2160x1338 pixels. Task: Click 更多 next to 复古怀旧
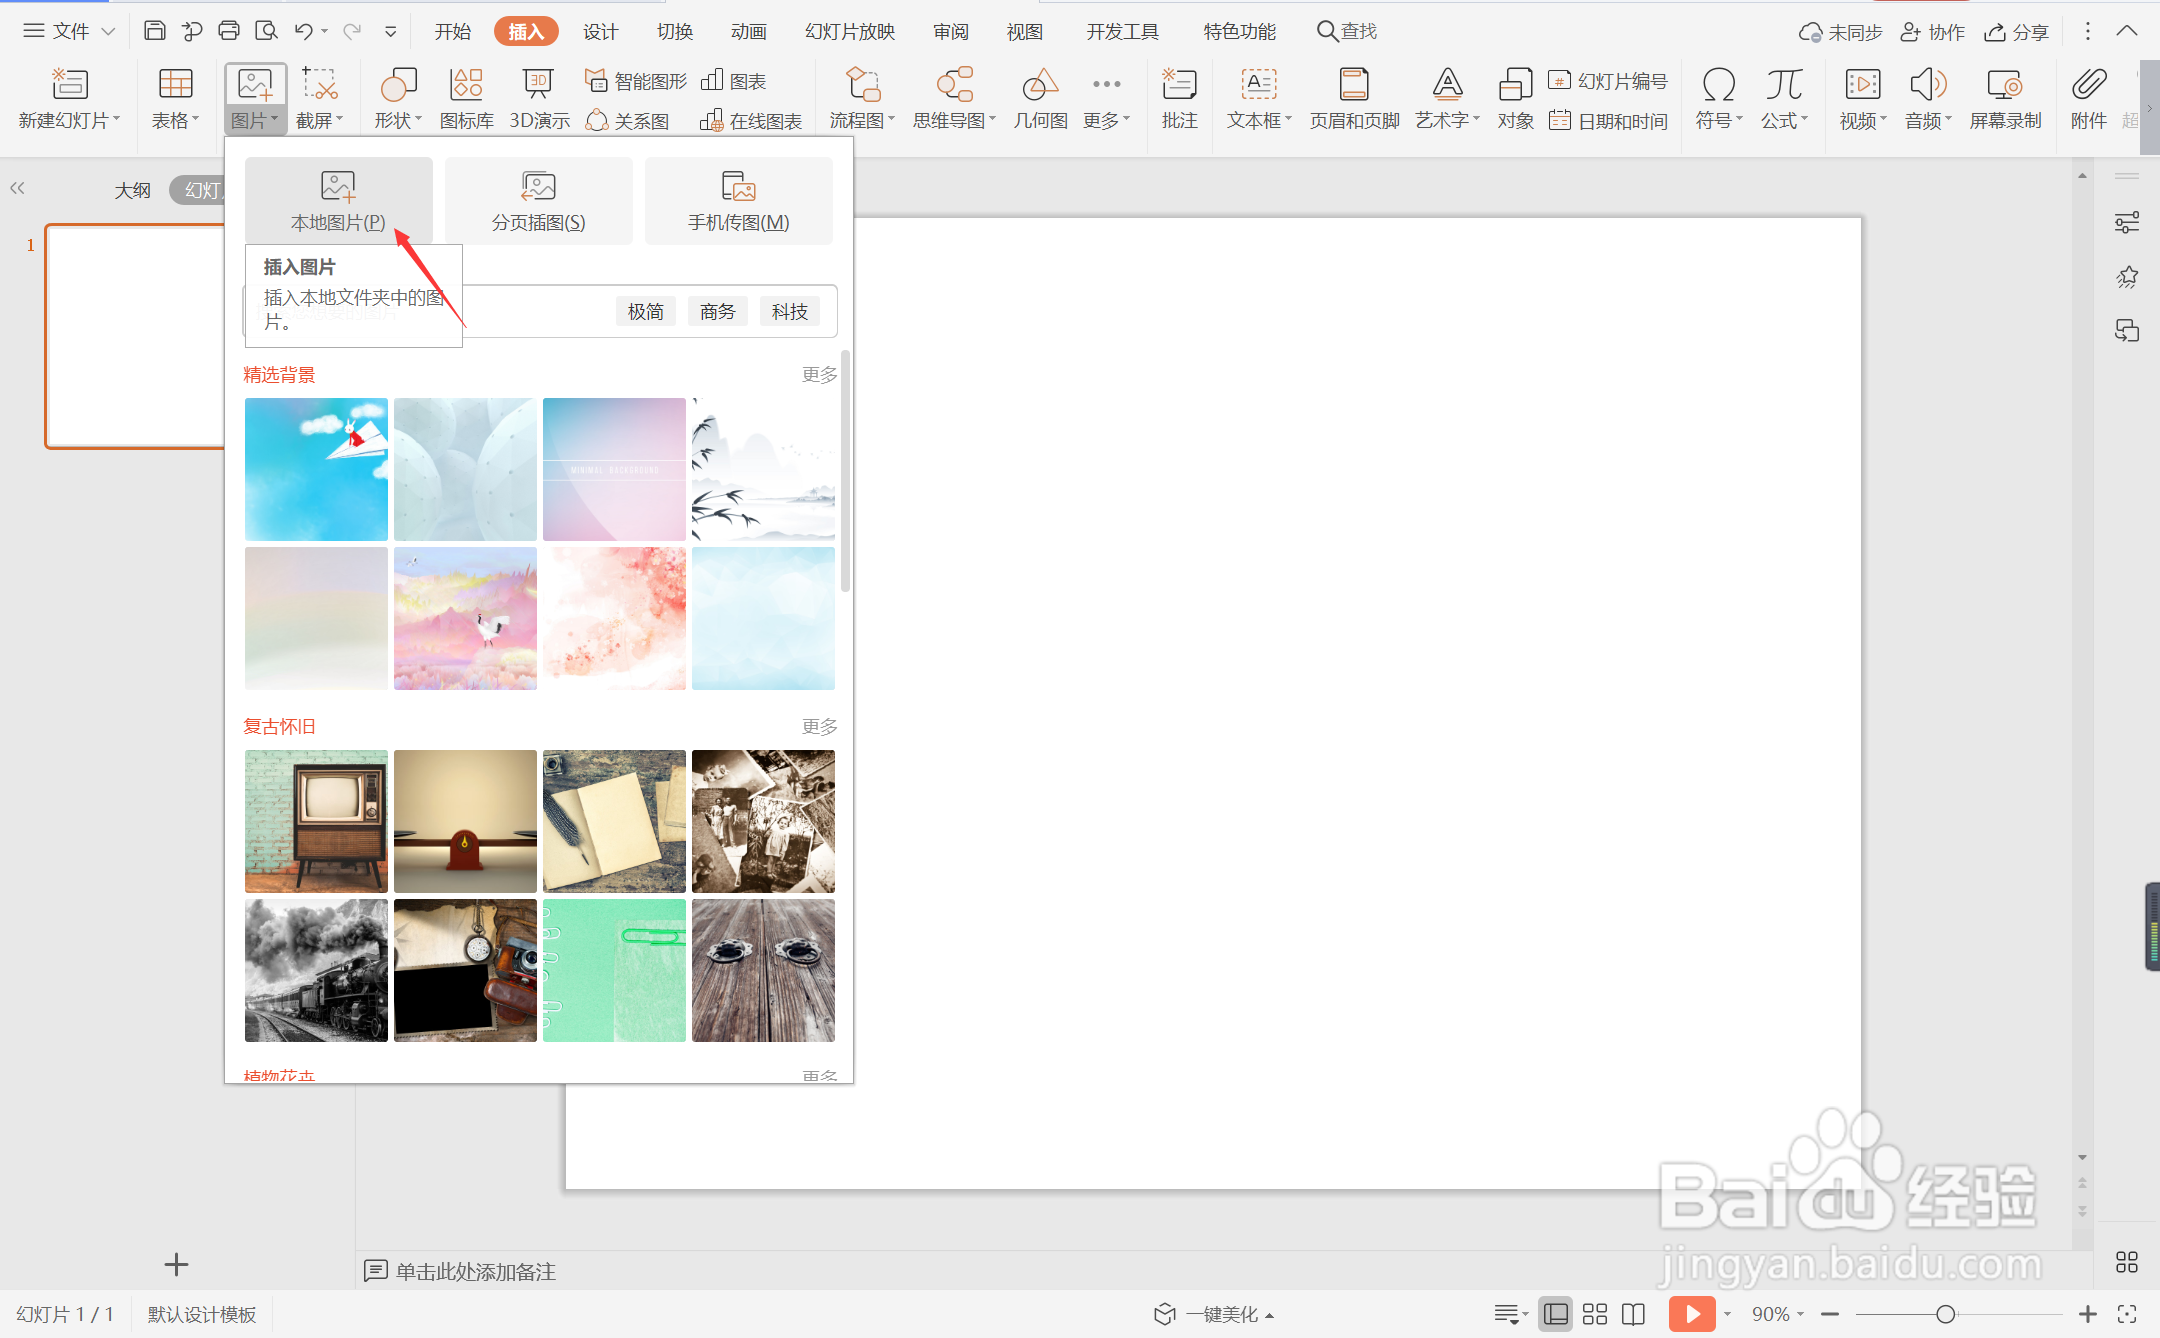[x=819, y=727]
